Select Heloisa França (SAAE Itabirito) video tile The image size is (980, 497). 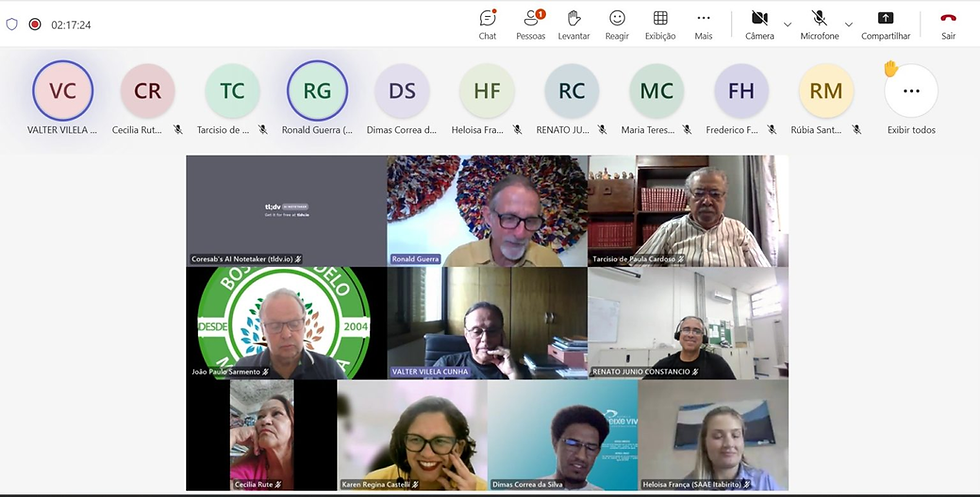click(x=713, y=435)
